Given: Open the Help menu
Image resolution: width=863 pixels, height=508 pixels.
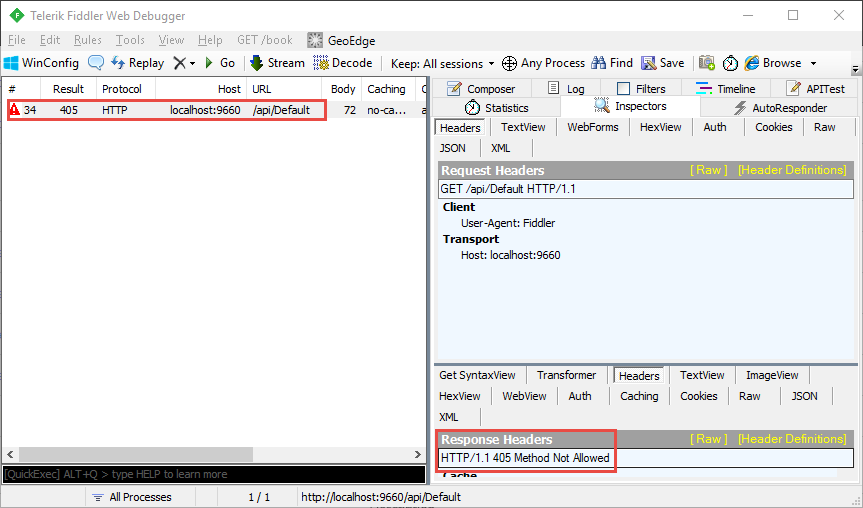Looking at the screenshot, I should point(210,40).
